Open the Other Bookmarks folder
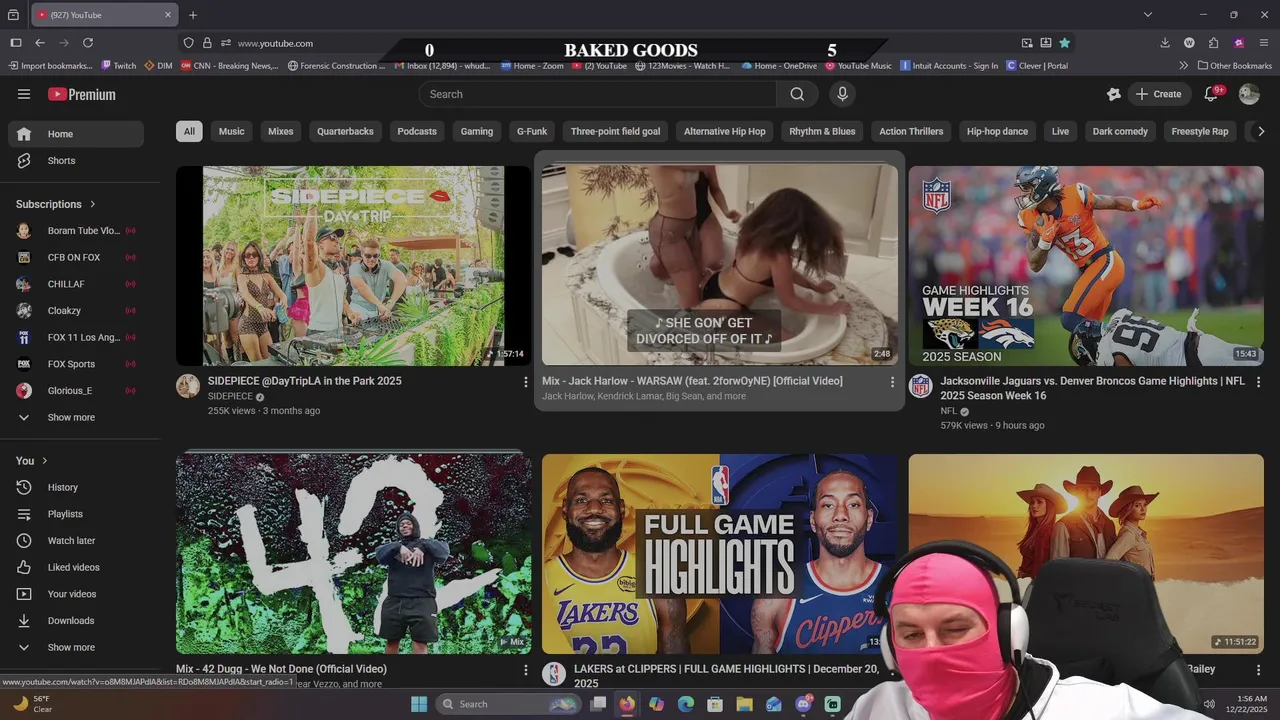The width and height of the screenshot is (1280, 720). tap(1234, 66)
